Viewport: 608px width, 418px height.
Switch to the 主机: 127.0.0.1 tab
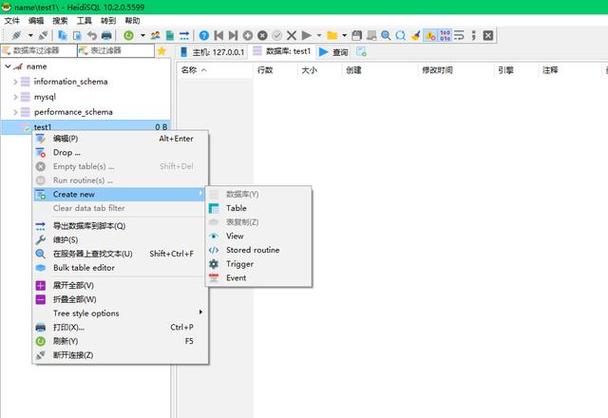212,52
